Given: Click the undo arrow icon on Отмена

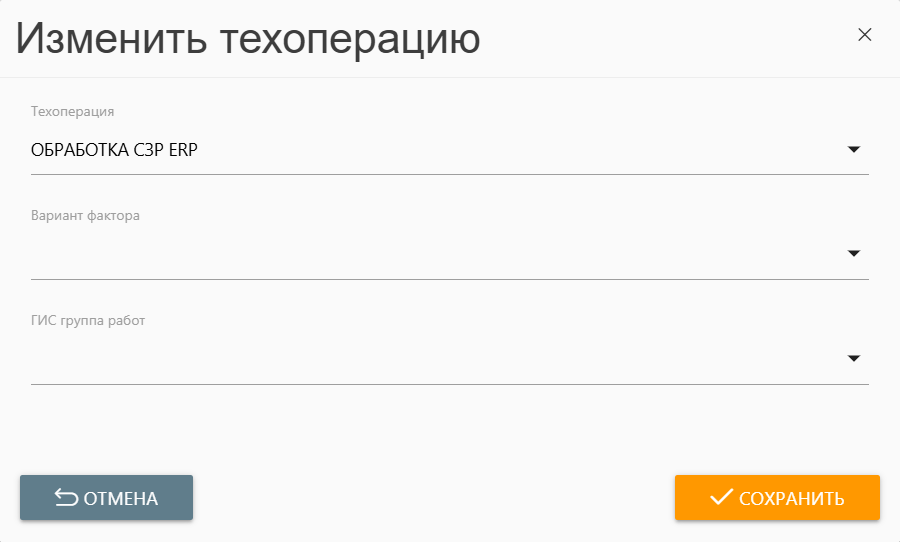Looking at the screenshot, I should point(66,498).
